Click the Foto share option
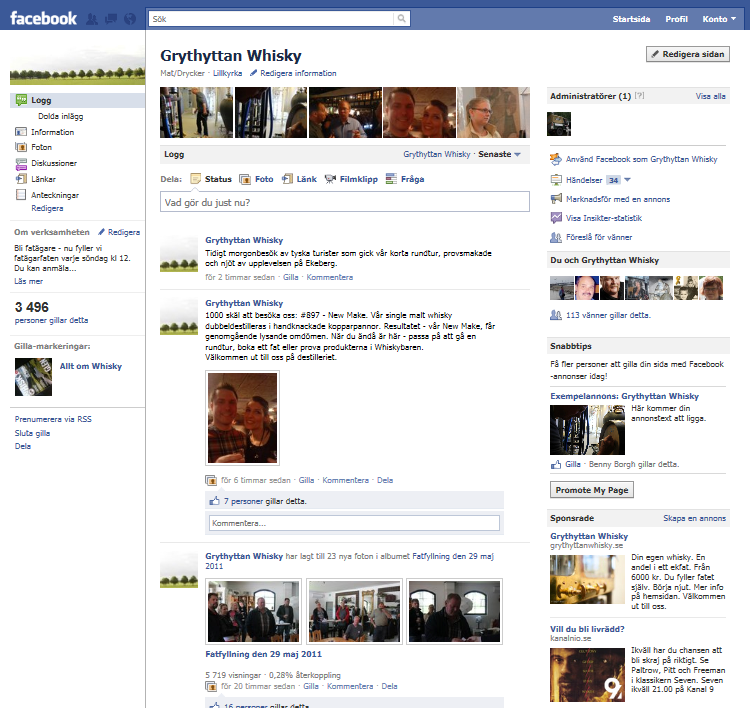 click(x=256, y=179)
